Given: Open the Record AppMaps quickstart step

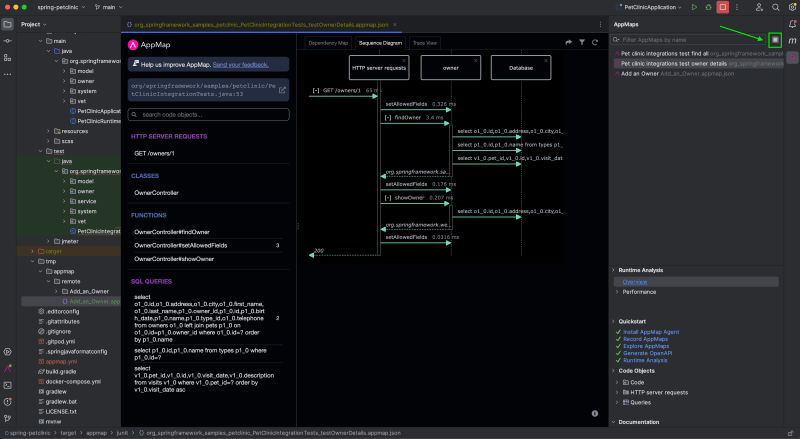Looking at the screenshot, I should [645, 339].
